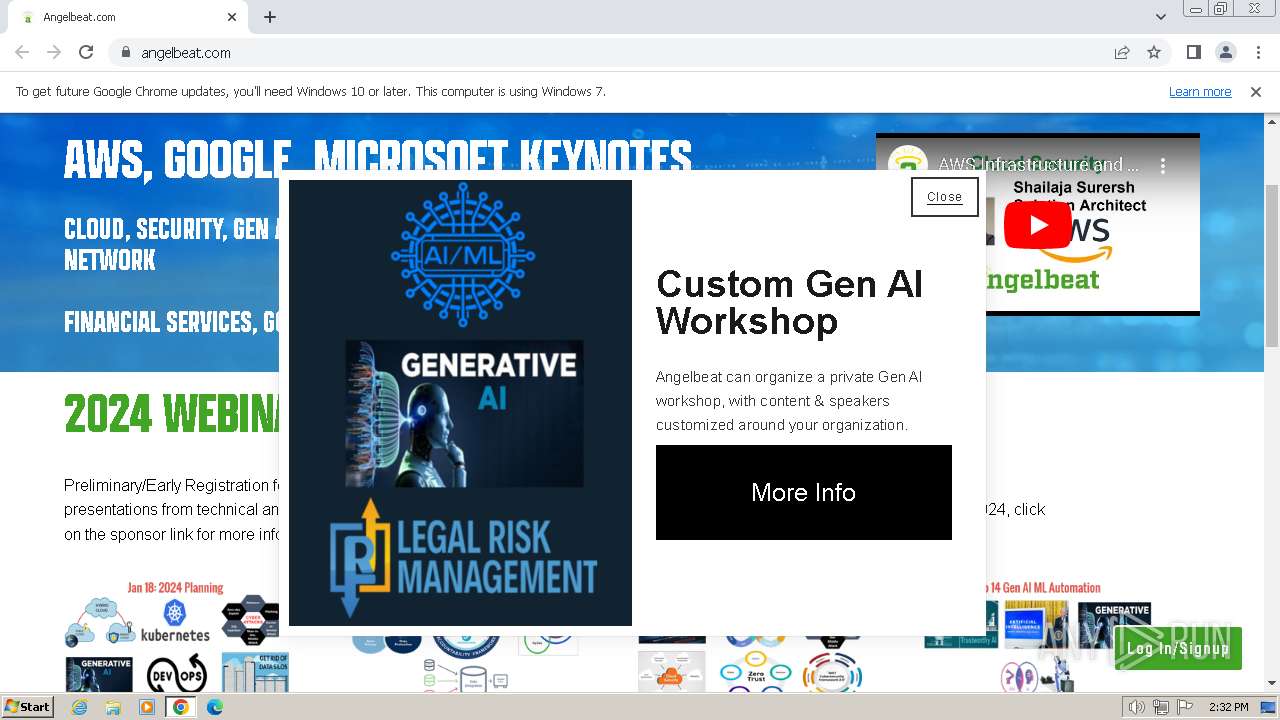
Task: Click the AI/ML circuit graphic
Action: click(462, 255)
